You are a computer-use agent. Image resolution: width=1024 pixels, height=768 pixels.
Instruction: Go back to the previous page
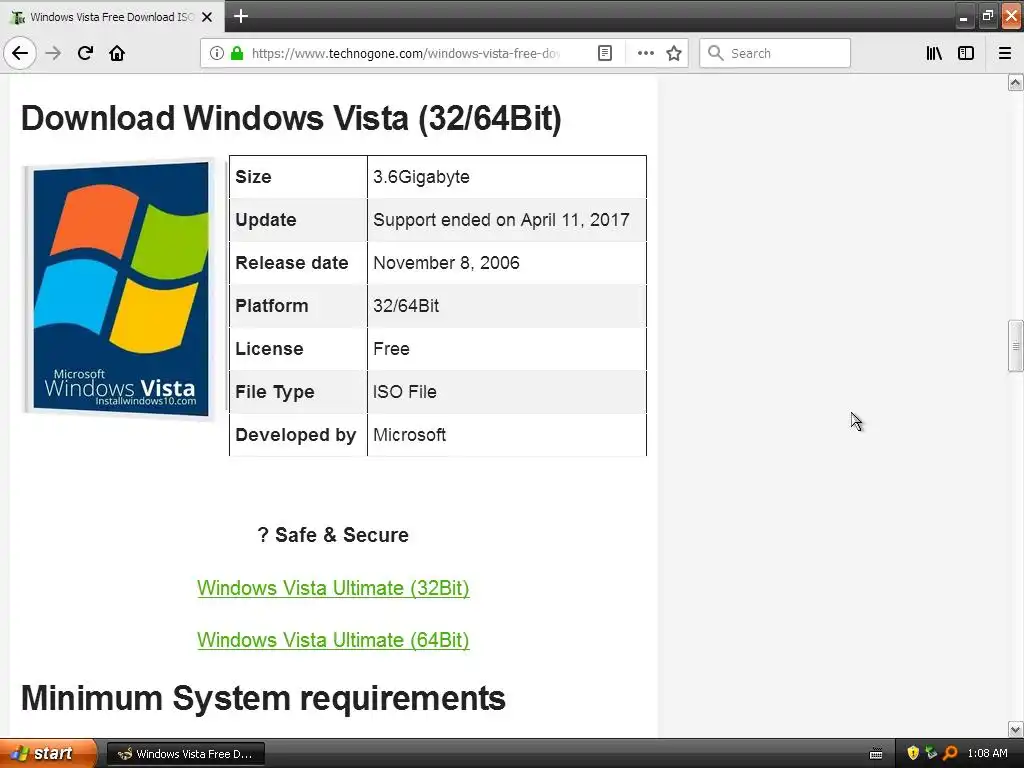coord(20,53)
